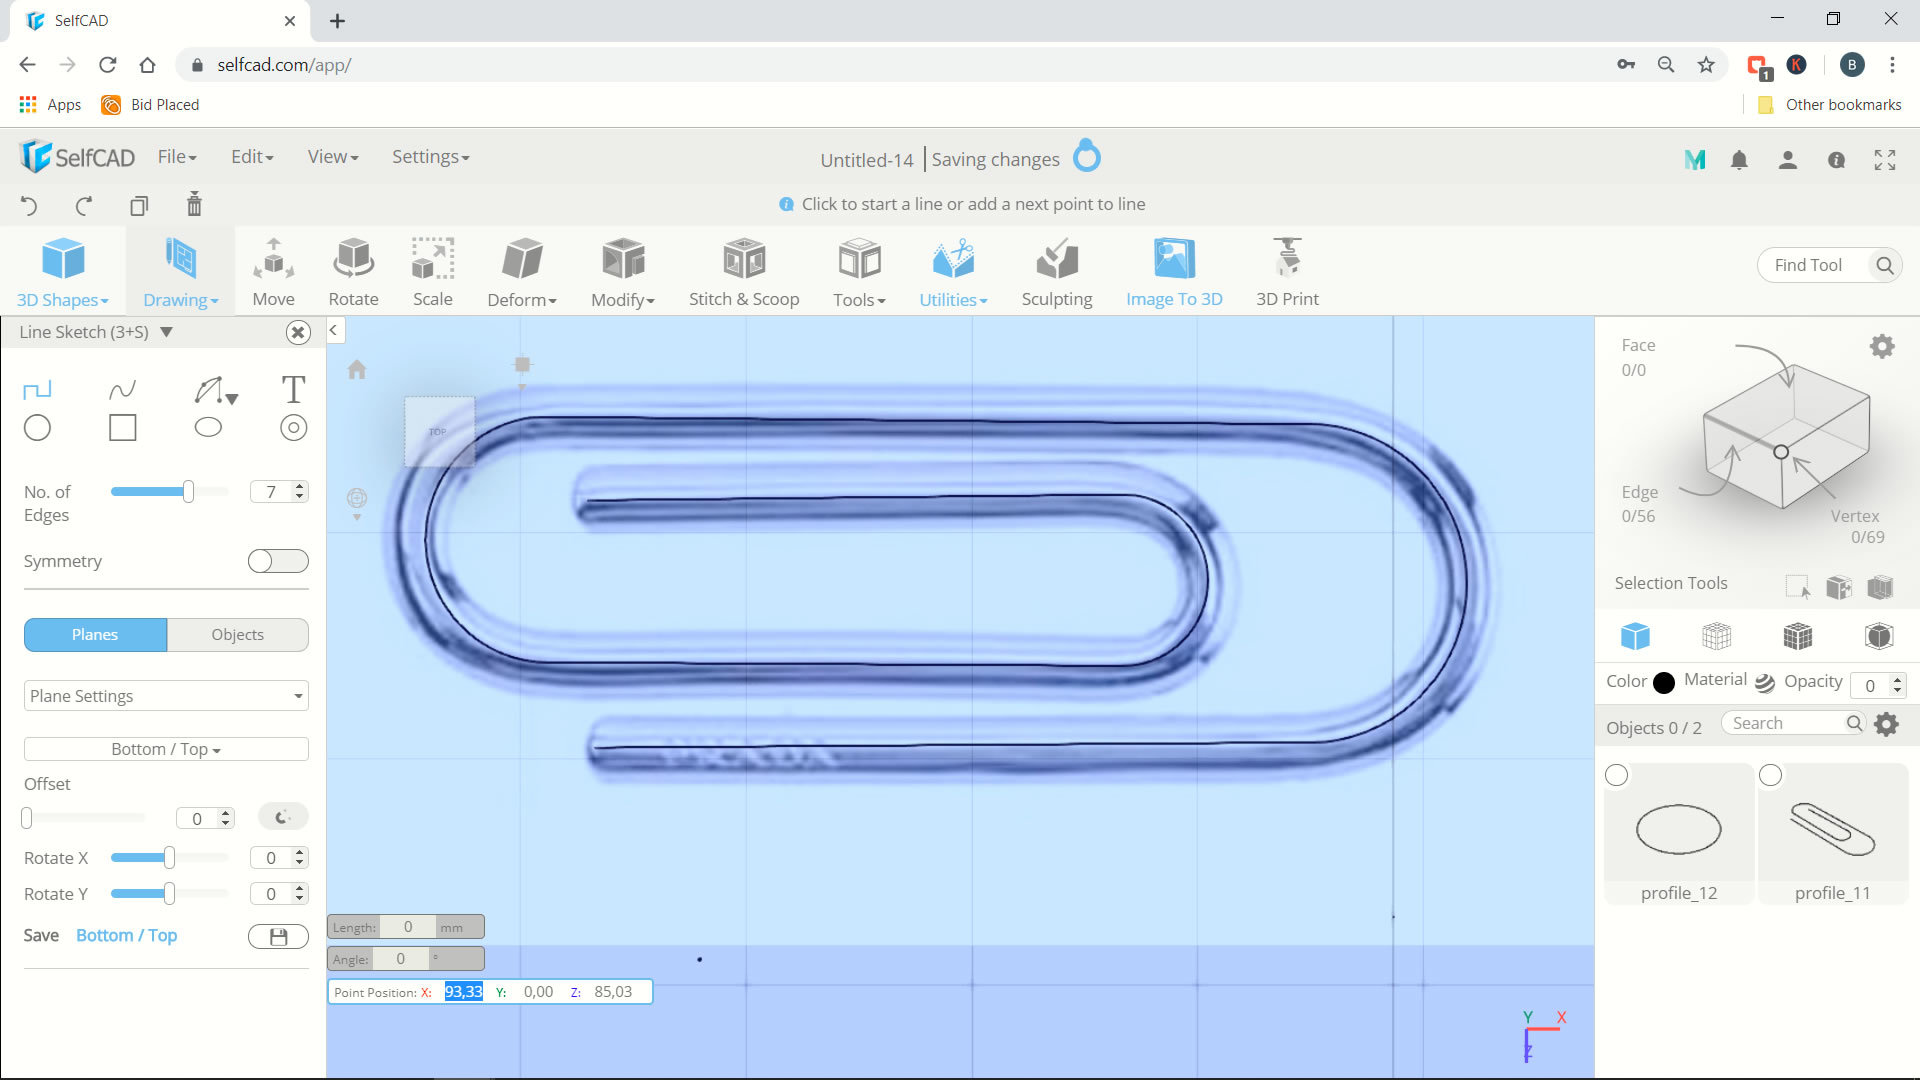Select the Image To 3D tool
1920x1080 pixels.
1175,270
